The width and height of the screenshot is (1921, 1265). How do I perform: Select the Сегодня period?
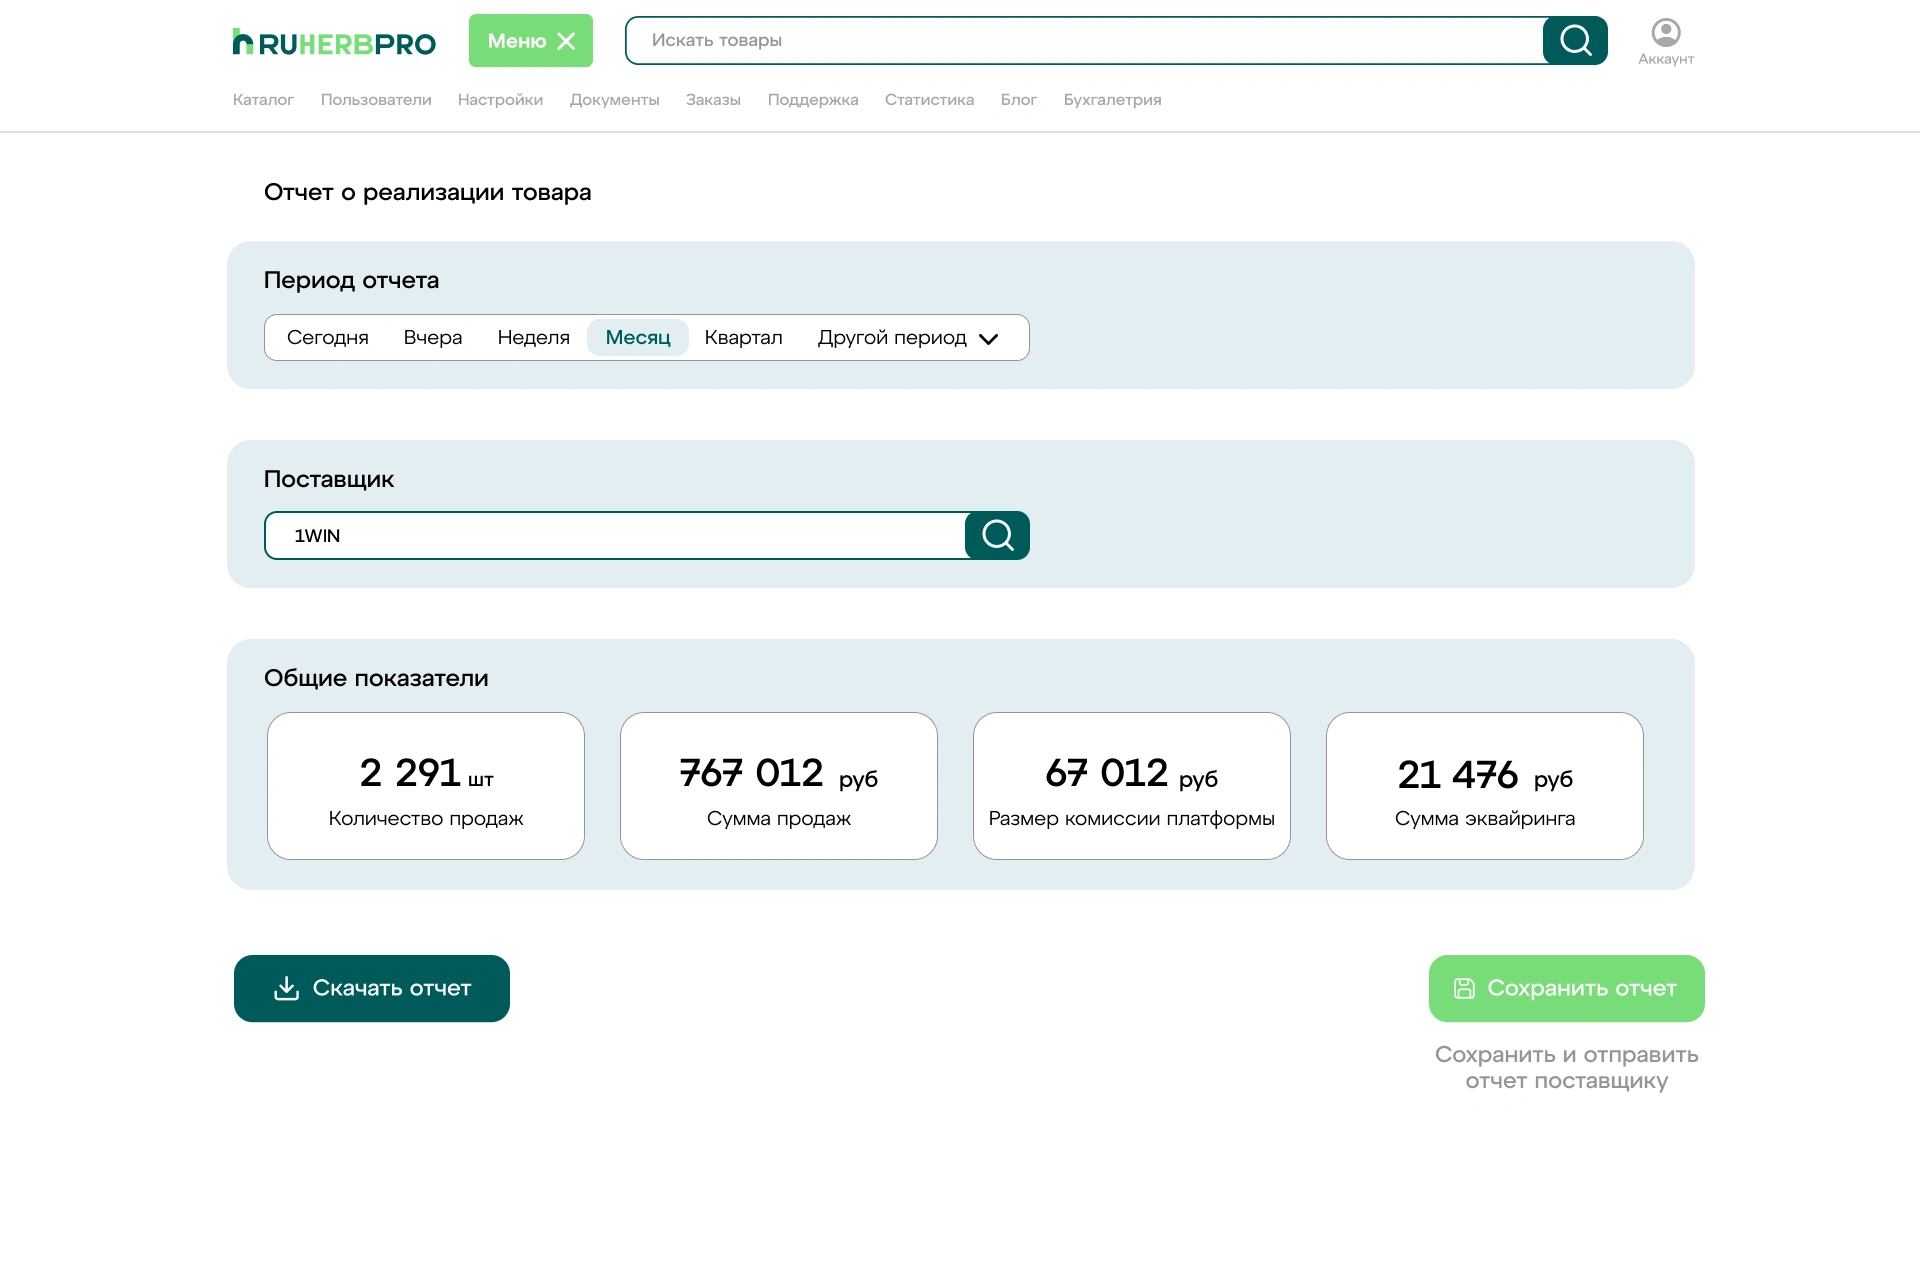pyautogui.click(x=328, y=337)
